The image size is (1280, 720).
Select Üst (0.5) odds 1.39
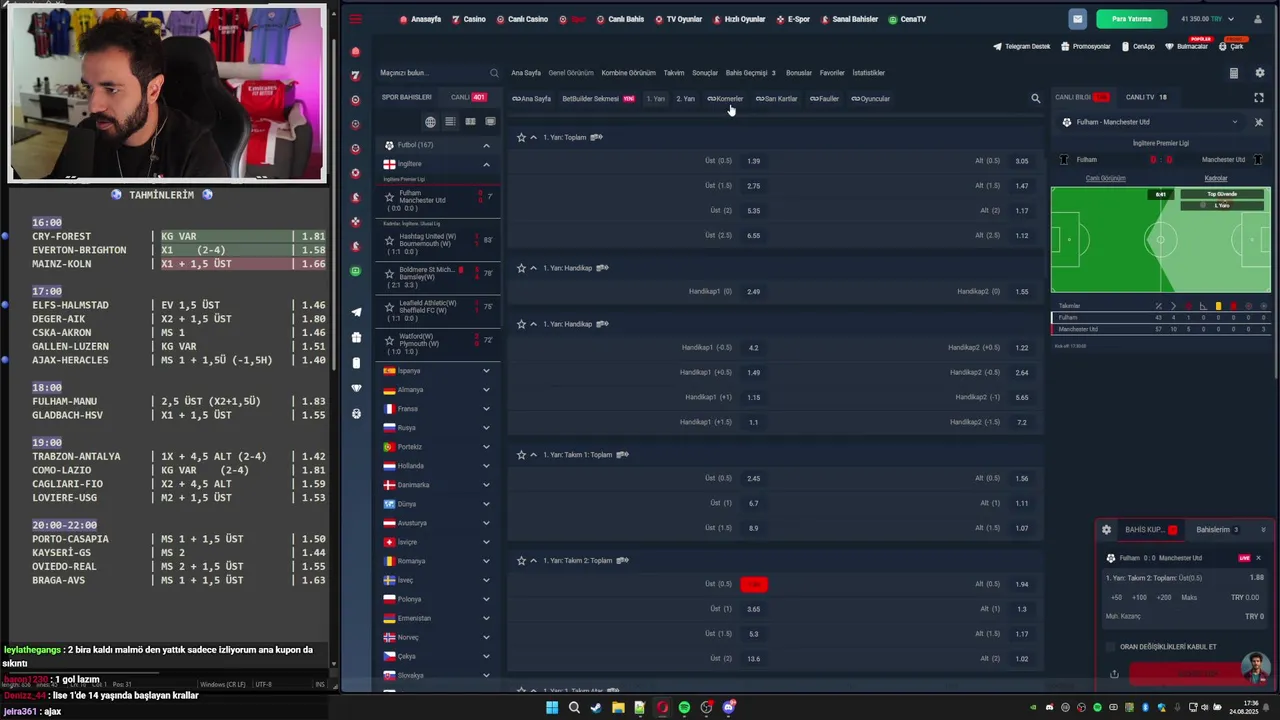(x=753, y=161)
